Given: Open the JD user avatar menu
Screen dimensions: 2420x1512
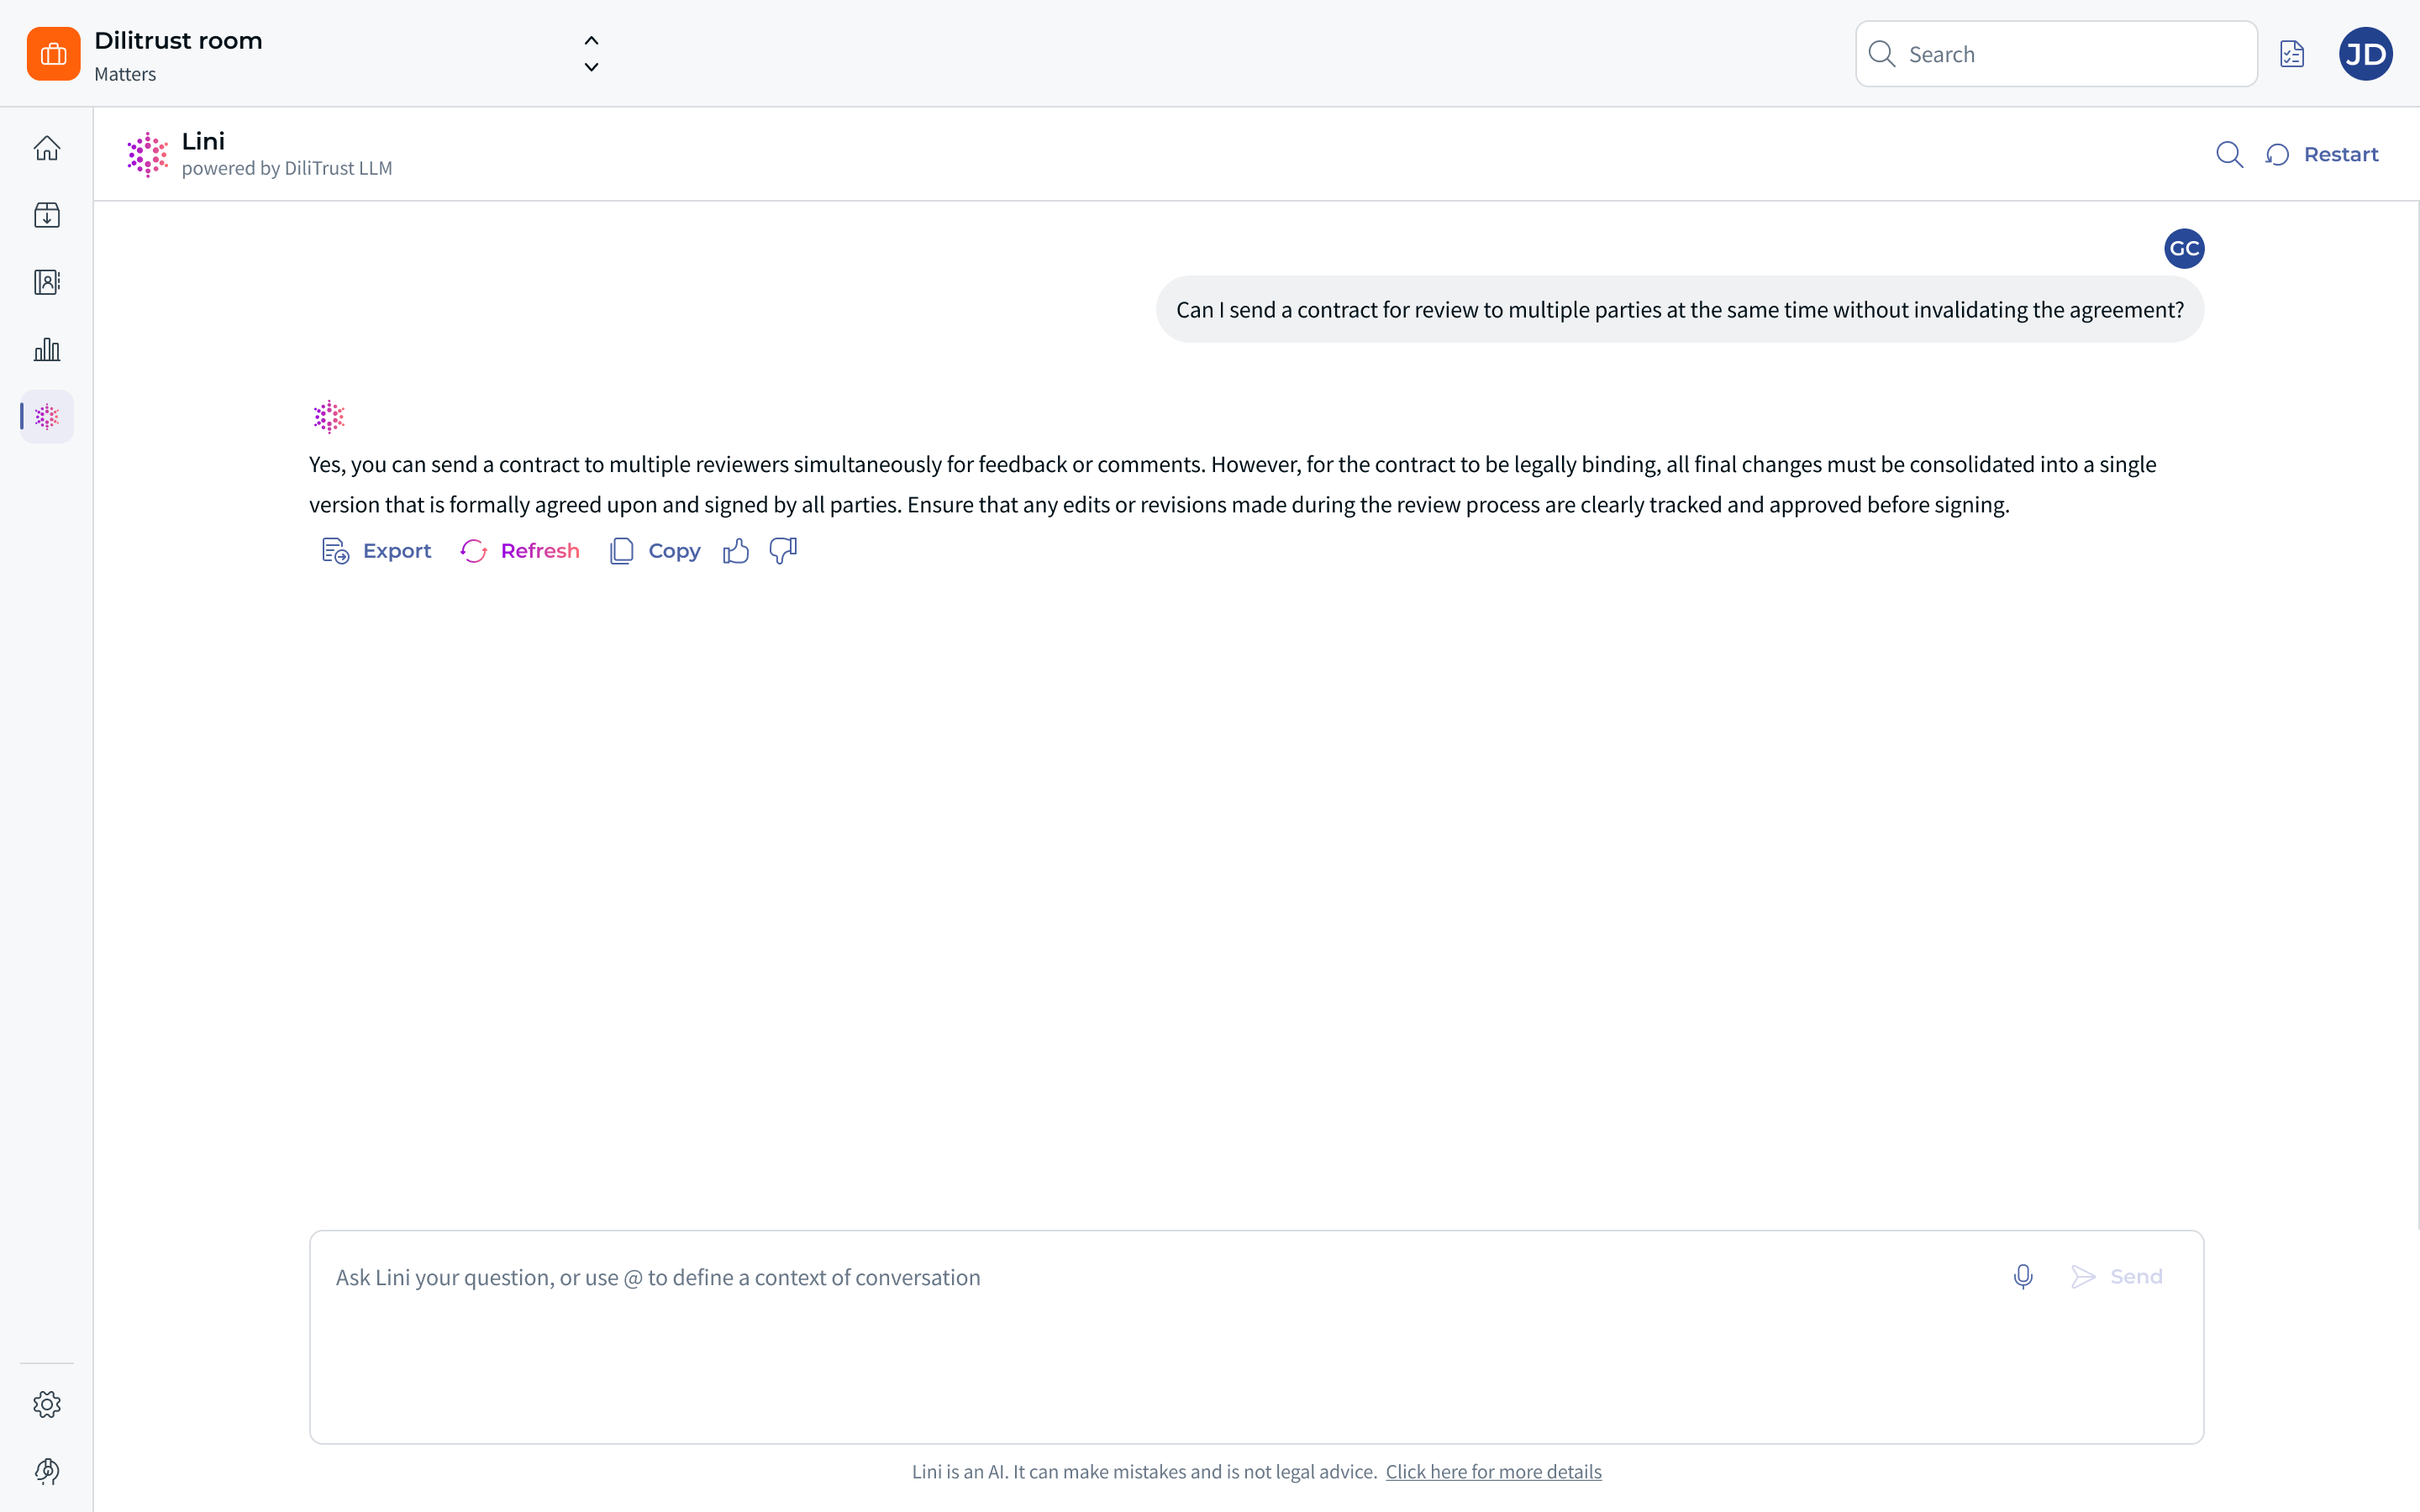Looking at the screenshot, I should coord(2365,54).
